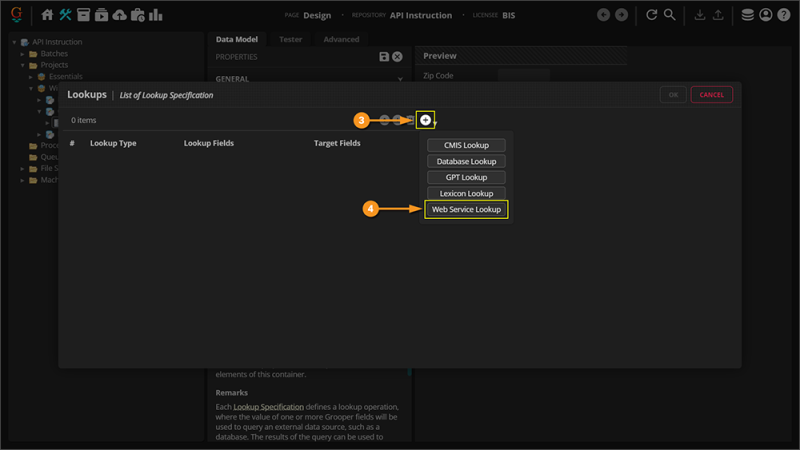Select GPT Lookup from the list
This screenshot has height=450, width=800.
tap(466, 177)
